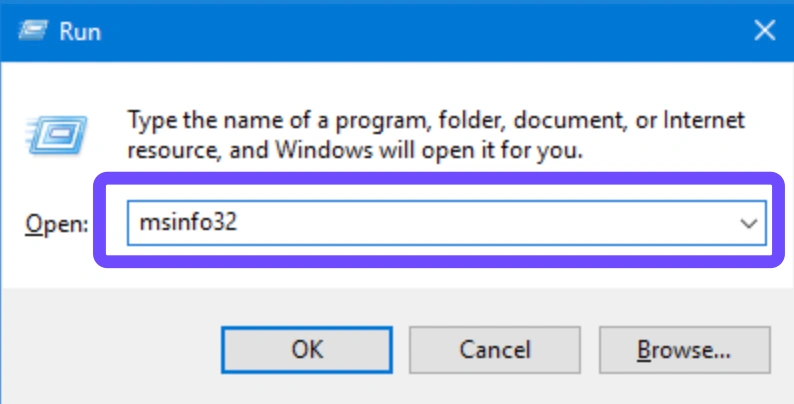This screenshot has width=794, height=404.
Task: Click the dialog description text
Action: [436, 136]
